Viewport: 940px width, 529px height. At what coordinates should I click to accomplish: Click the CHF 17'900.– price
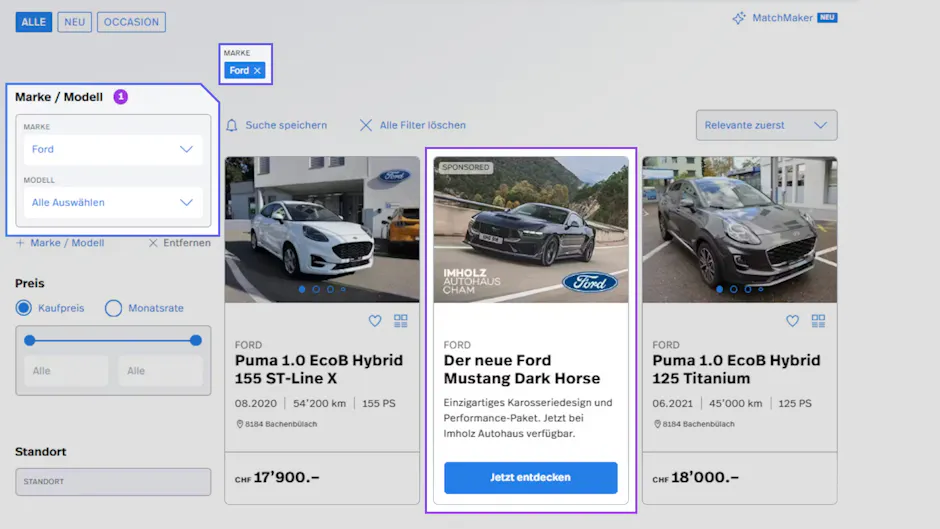tap(277, 477)
